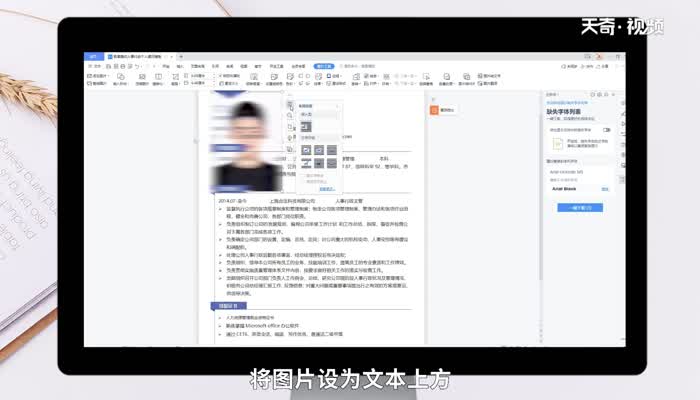Toggle the lock aspect ratio checkbox

(x=229, y=76)
